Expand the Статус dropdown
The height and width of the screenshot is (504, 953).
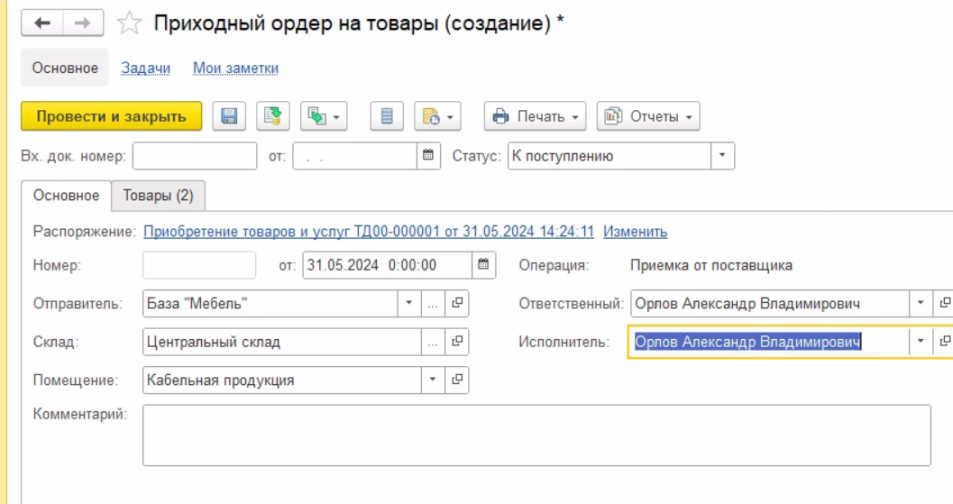pos(722,156)
